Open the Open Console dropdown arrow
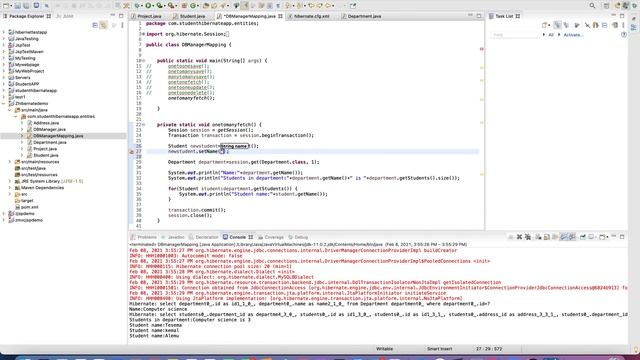This screenshot has height=360, width=640. pos(607,237)
